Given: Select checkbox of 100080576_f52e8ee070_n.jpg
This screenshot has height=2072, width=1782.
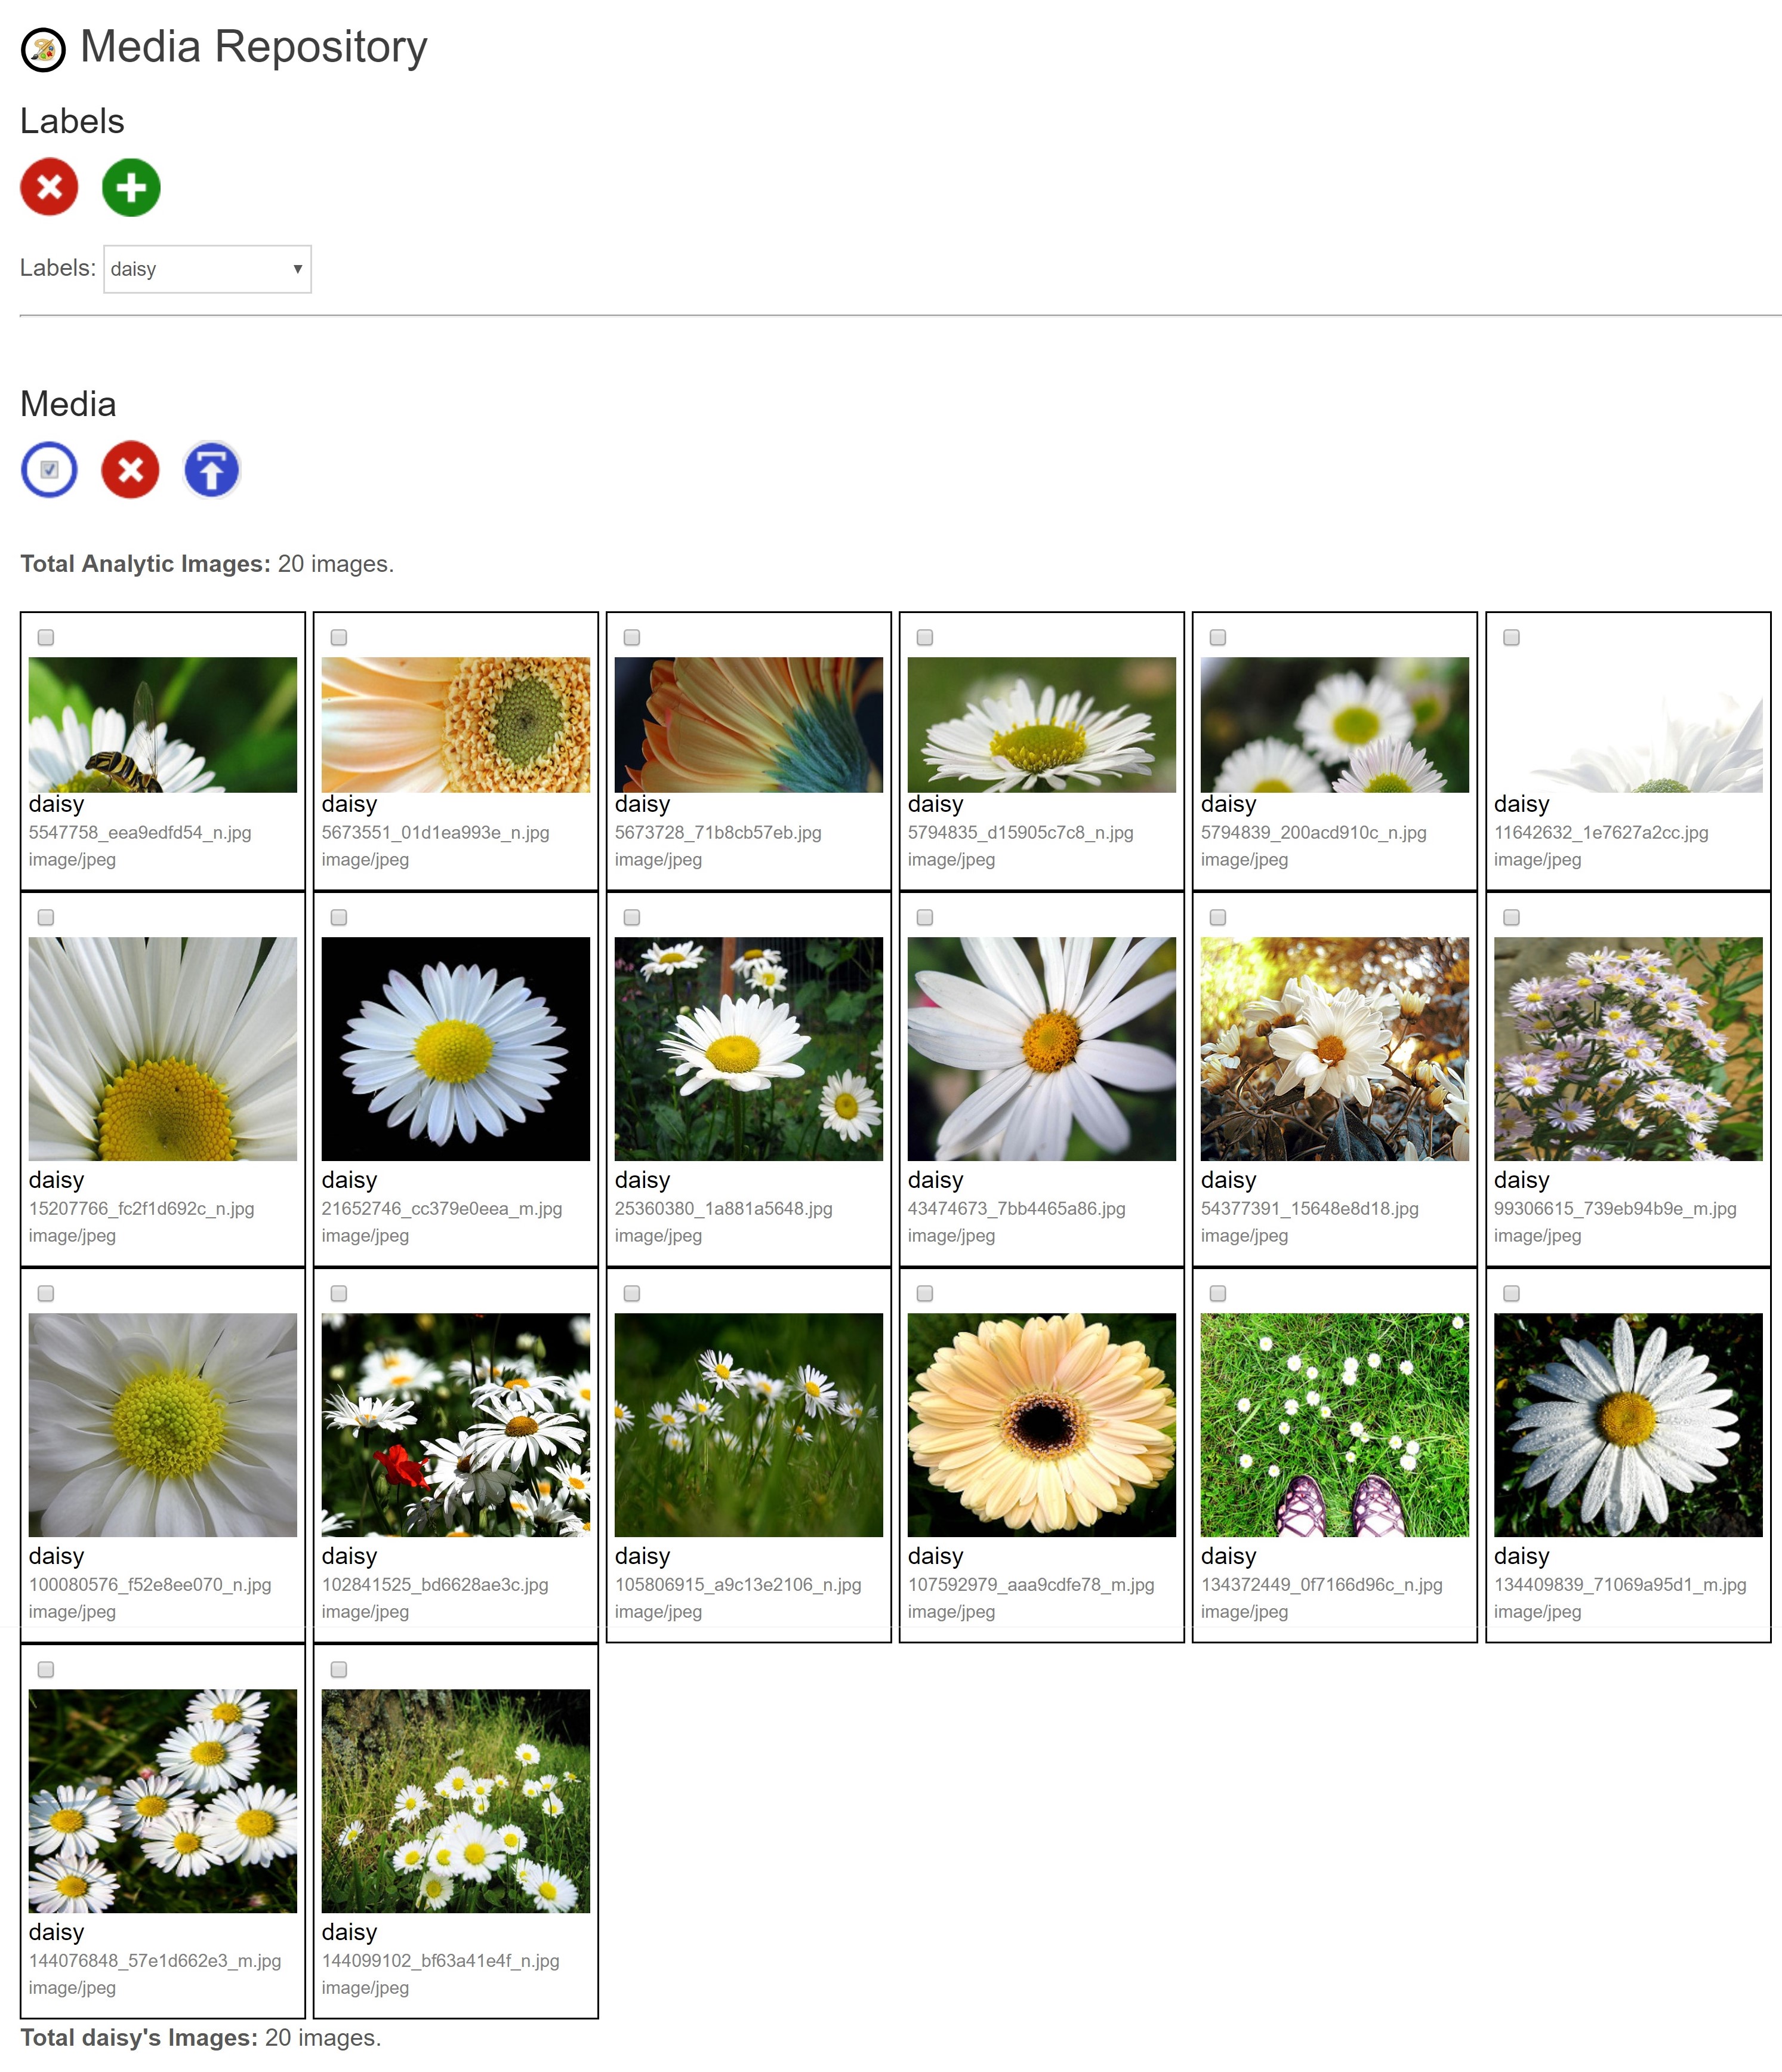Looking at the screenshot, I should [46, 1293].
